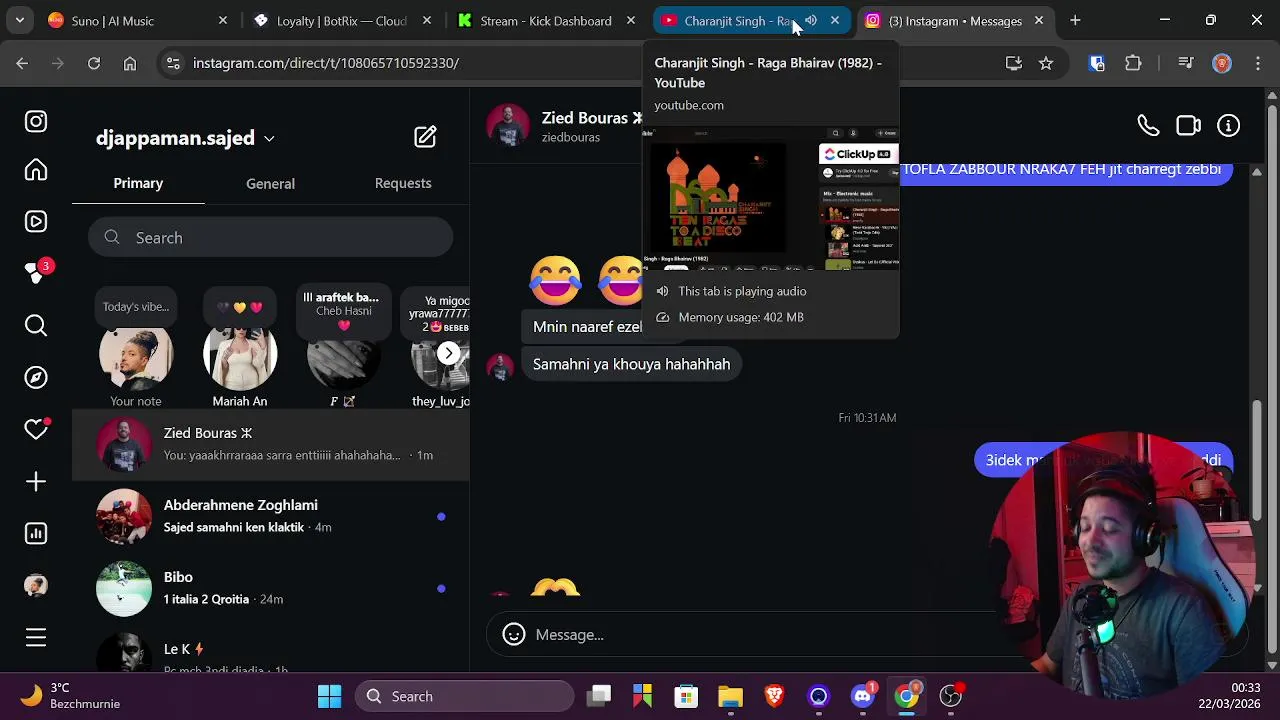Bookmark this page with the star icon
The image size is (1280, 720).
1046,63
